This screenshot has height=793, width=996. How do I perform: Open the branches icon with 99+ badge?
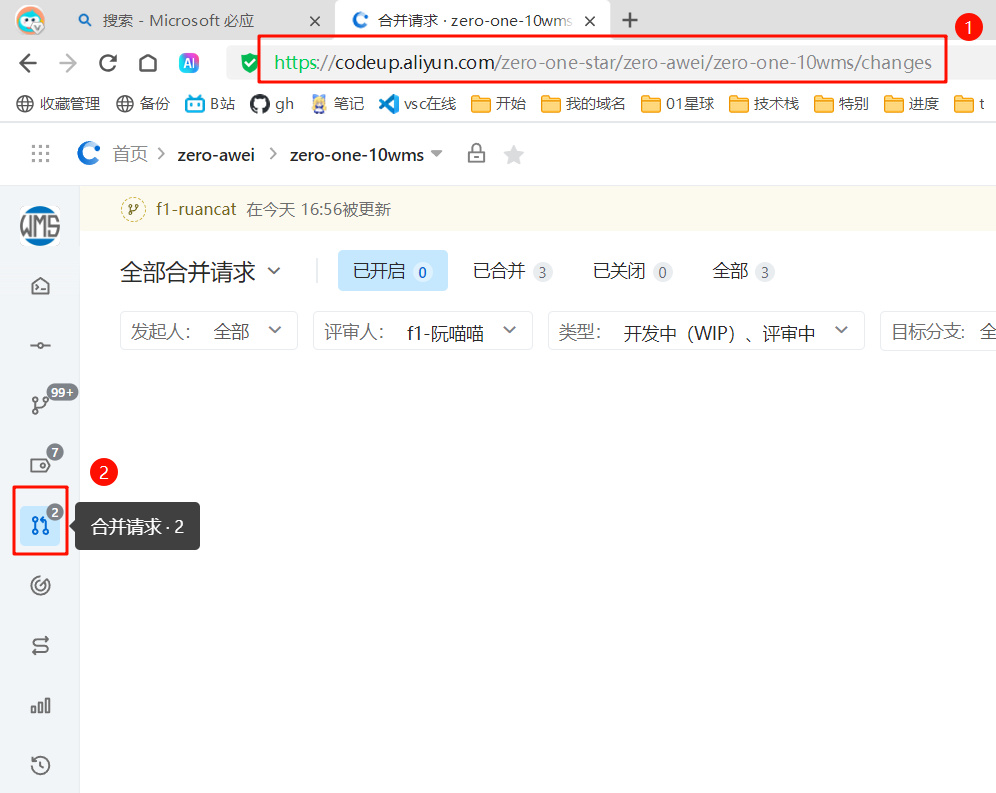tap(40, 405)
